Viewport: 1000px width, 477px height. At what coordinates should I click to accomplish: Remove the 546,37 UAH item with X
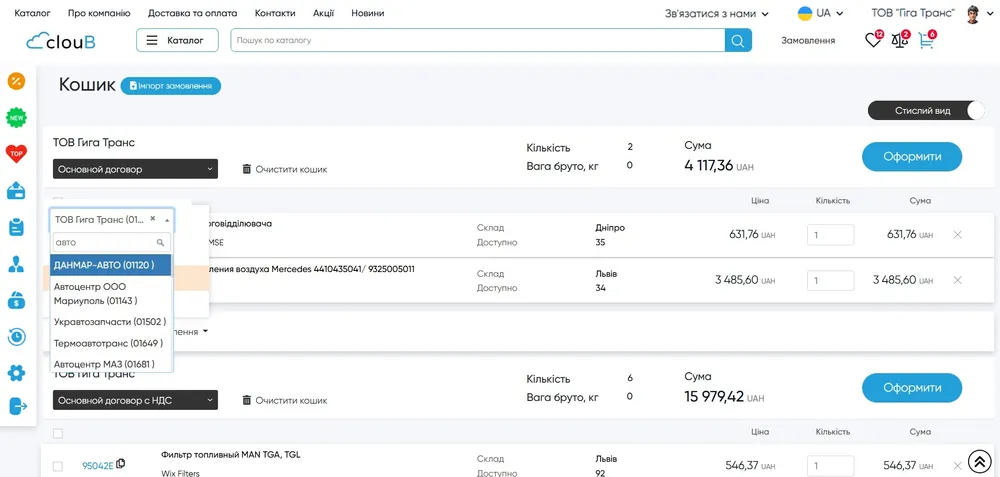coord(957,466)
